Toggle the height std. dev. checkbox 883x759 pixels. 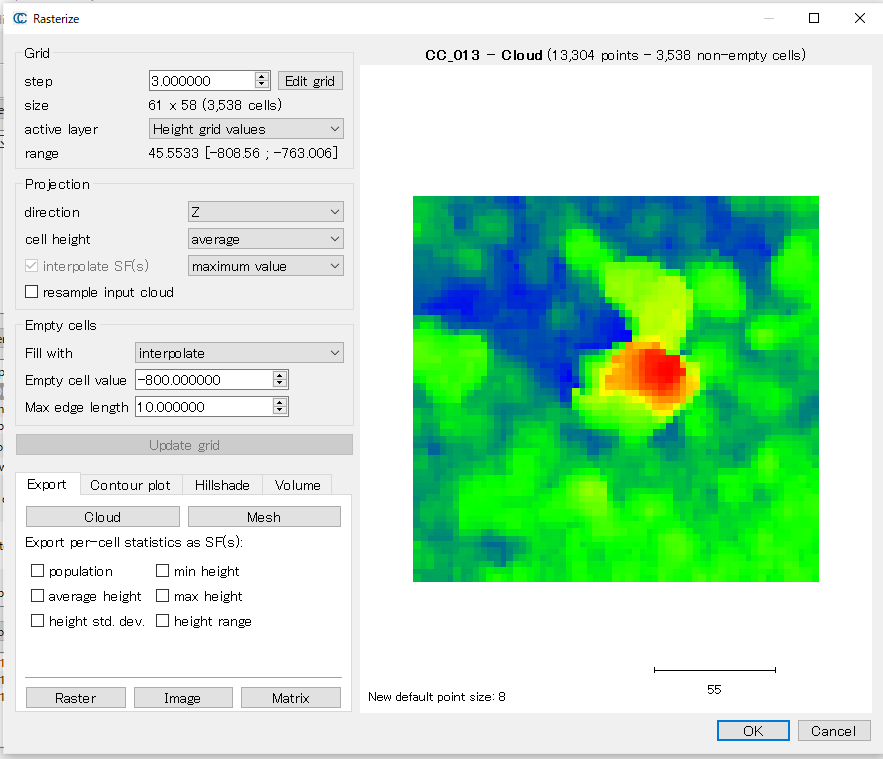click(x=38, y=621)
